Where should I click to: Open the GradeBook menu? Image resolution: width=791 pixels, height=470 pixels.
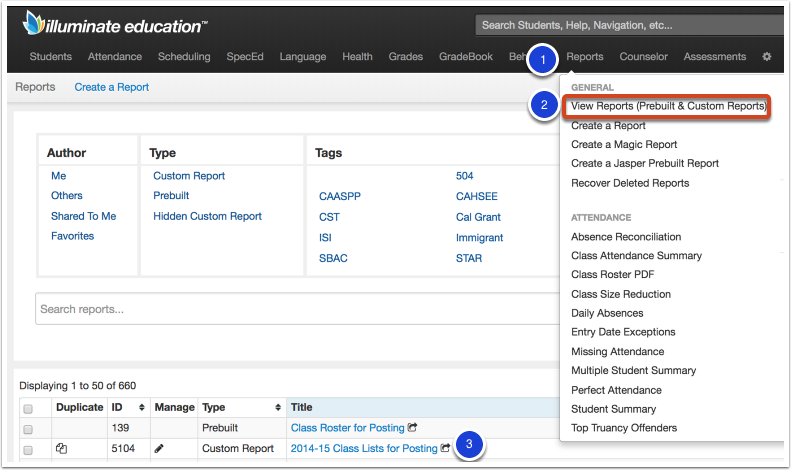(x=466, y=56)
